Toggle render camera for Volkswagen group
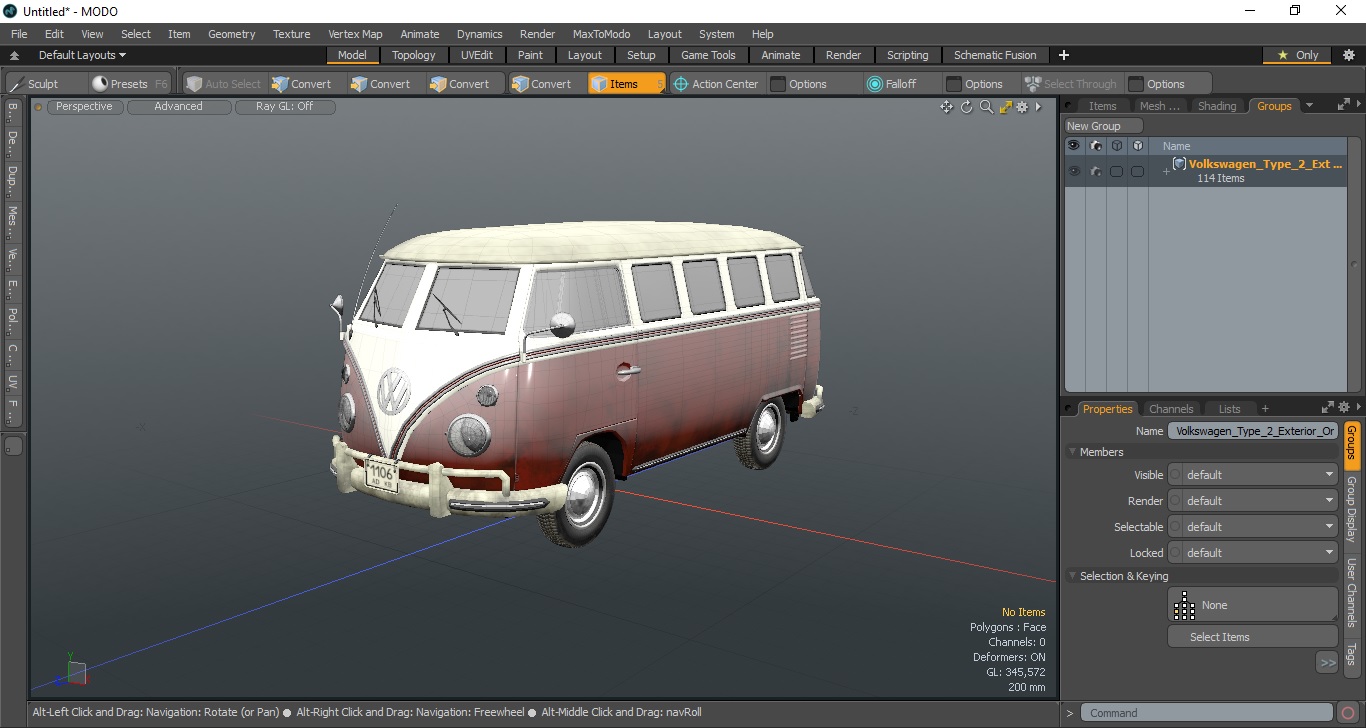This screenshot has height=728, width=1366. pos(1096,171)
